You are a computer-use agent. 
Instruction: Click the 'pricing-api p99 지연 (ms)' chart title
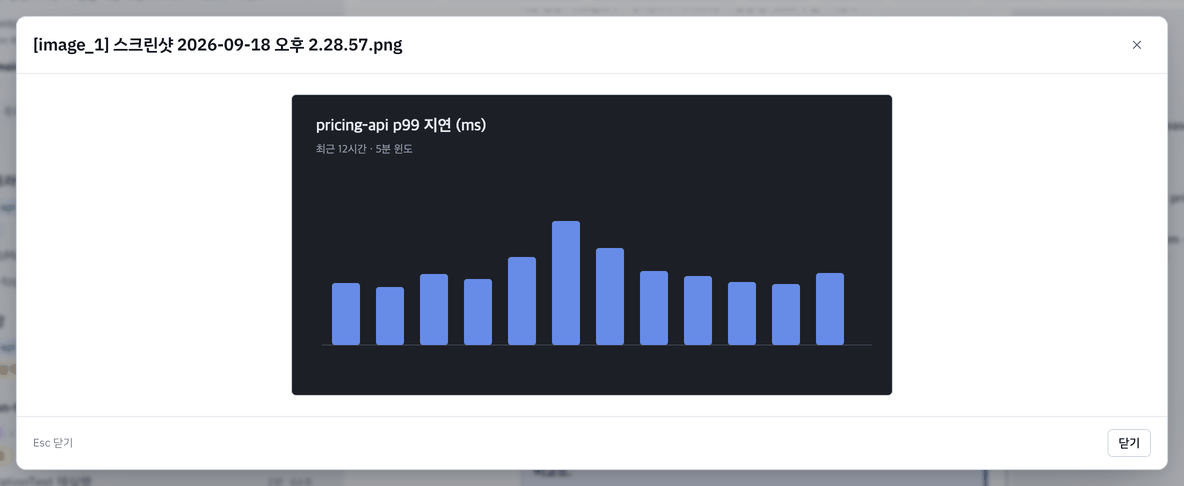pyautogui.click(x=401, y=125)
